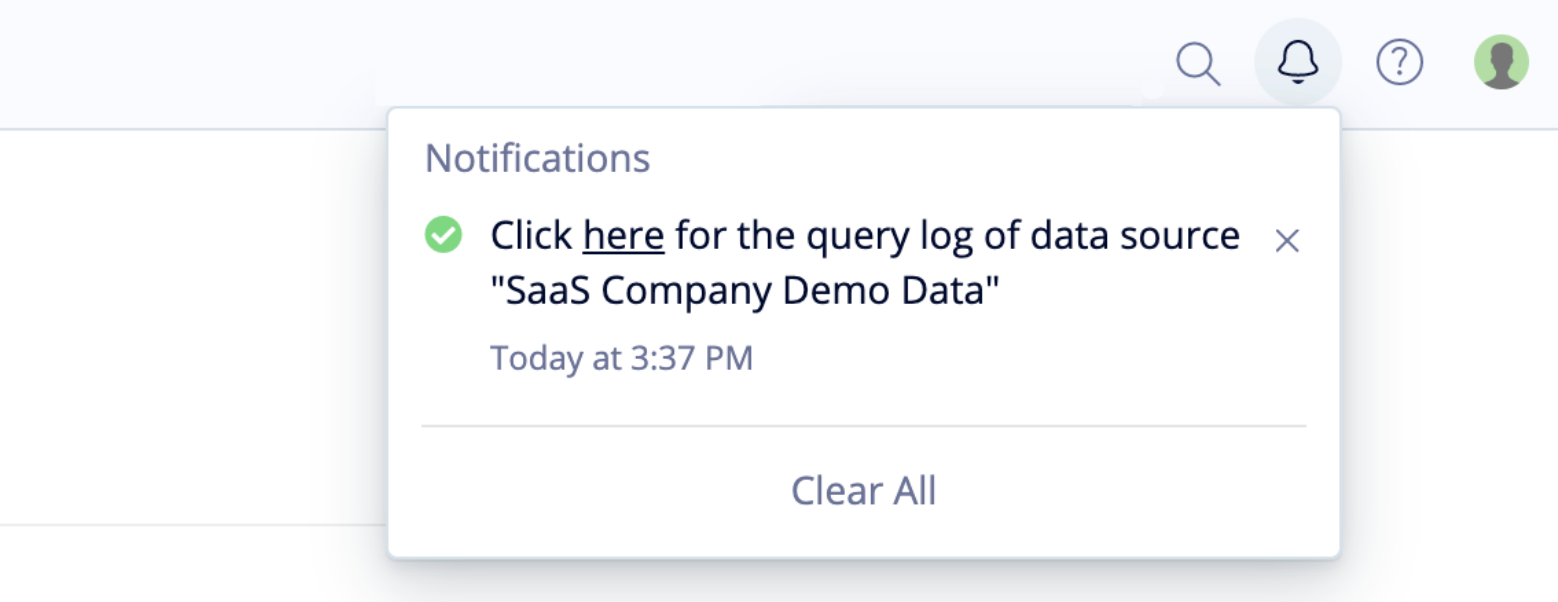Image resolution: width=1558 pixels, height=602 pixels.
Task: Toggle the notifications bell icon
Action: (x=1298, y=62)
